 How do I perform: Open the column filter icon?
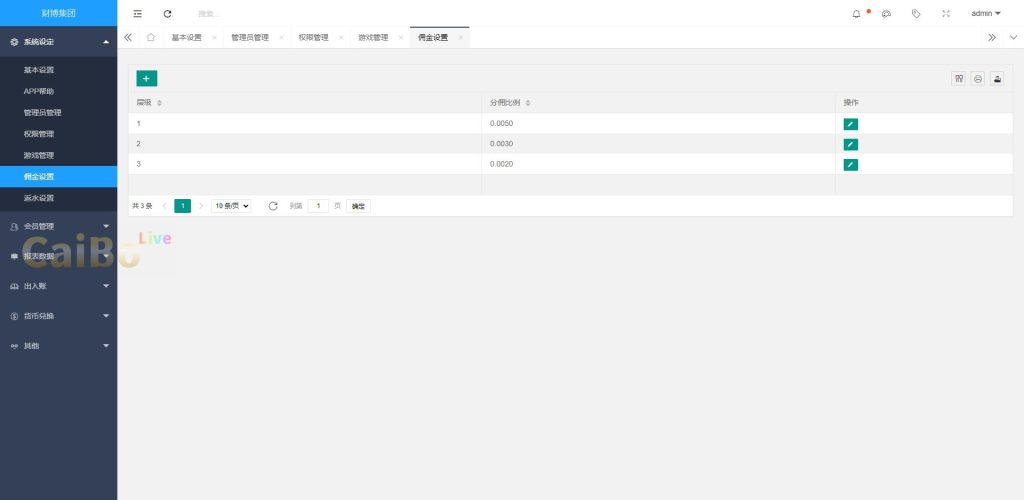pos(959,79)
